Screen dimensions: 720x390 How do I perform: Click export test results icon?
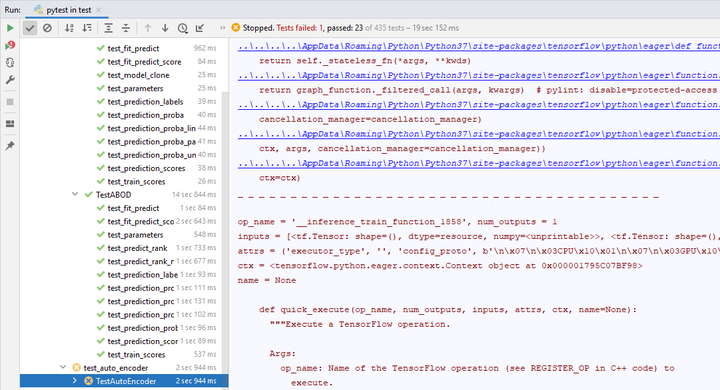pyautogui.click(x=200, y=28)
